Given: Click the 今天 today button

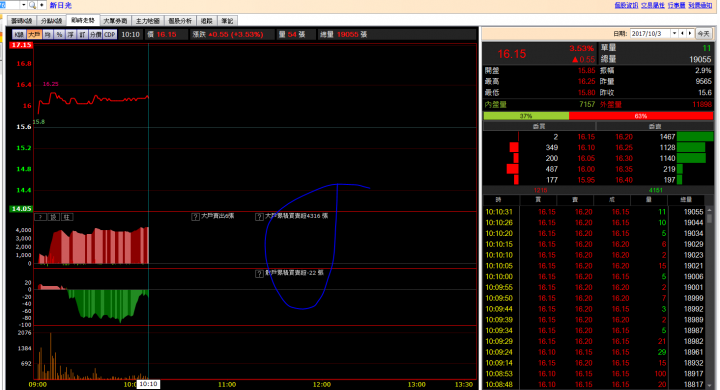Looking at the screenshot, I should (x=703, y=34).
